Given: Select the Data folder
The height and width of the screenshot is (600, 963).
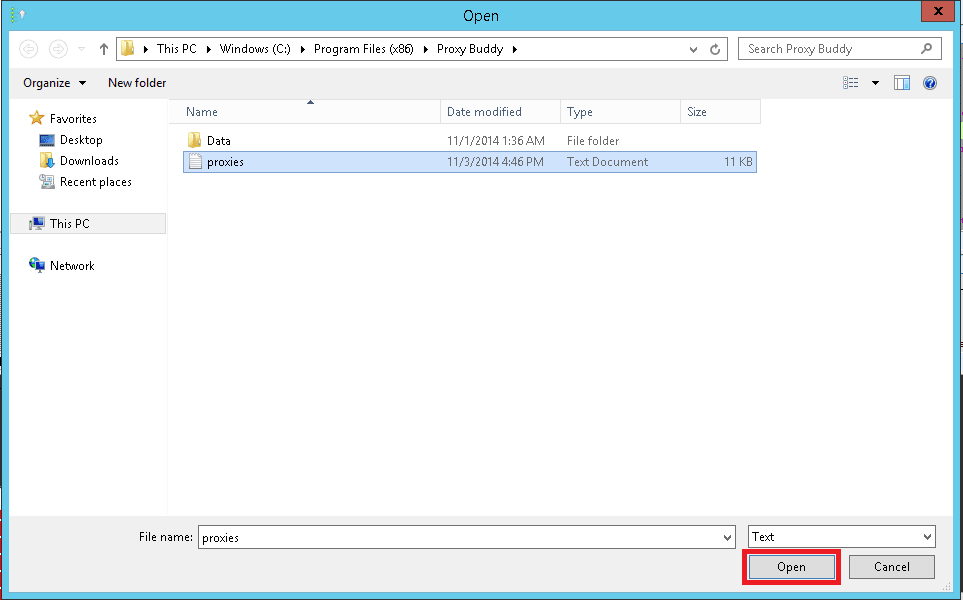Looking at the screenshot, I should (x=470, y=141).
